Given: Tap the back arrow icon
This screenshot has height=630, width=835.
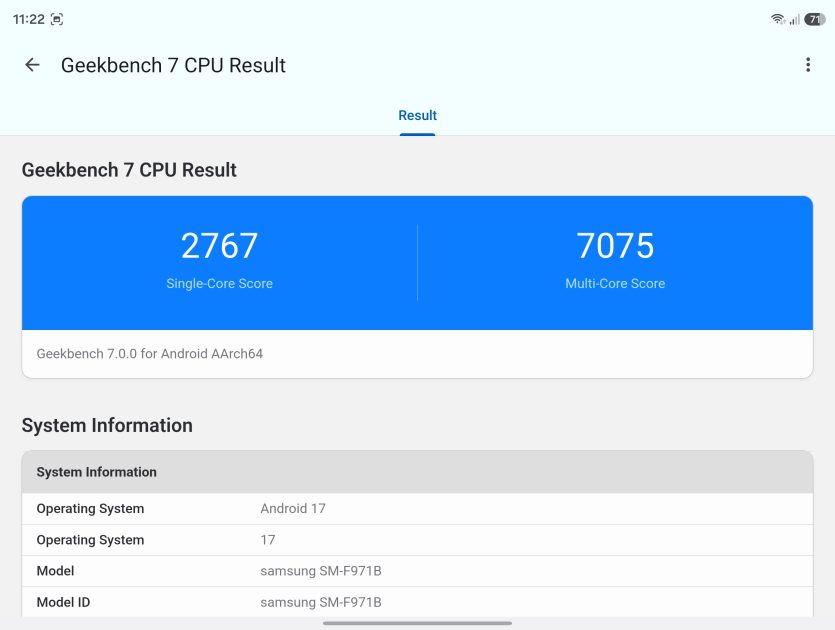Looking at the screenshot, I should [32, 65].
